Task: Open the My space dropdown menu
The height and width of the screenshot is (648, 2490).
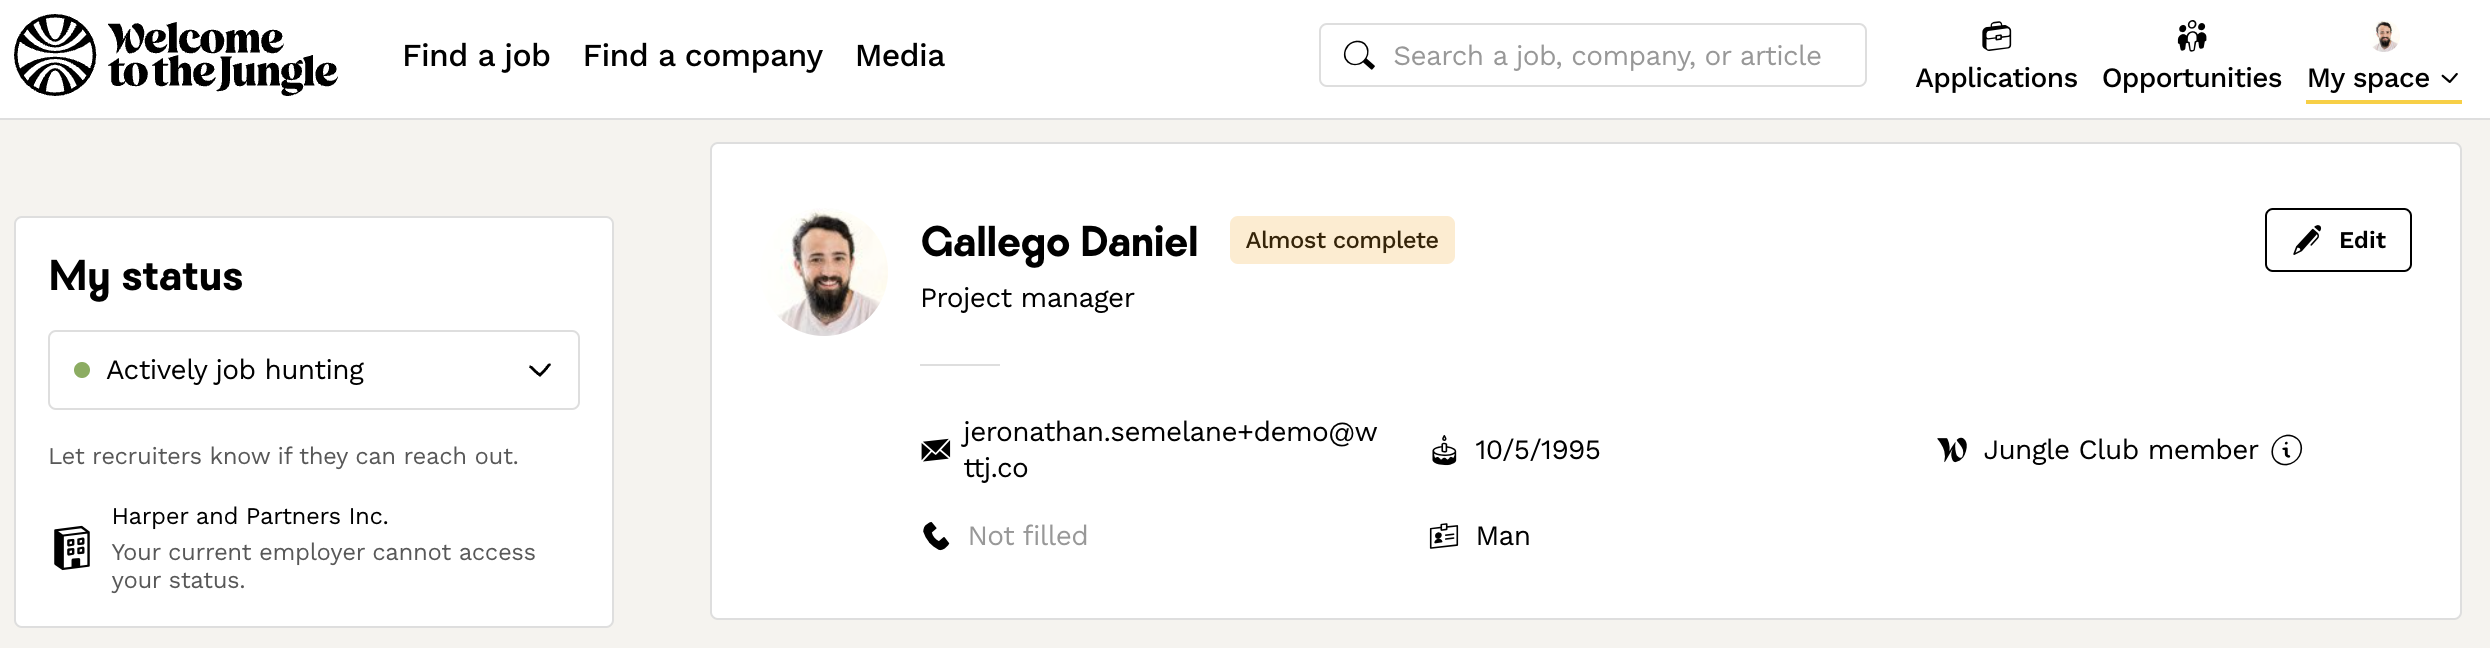Action: 2382,78
